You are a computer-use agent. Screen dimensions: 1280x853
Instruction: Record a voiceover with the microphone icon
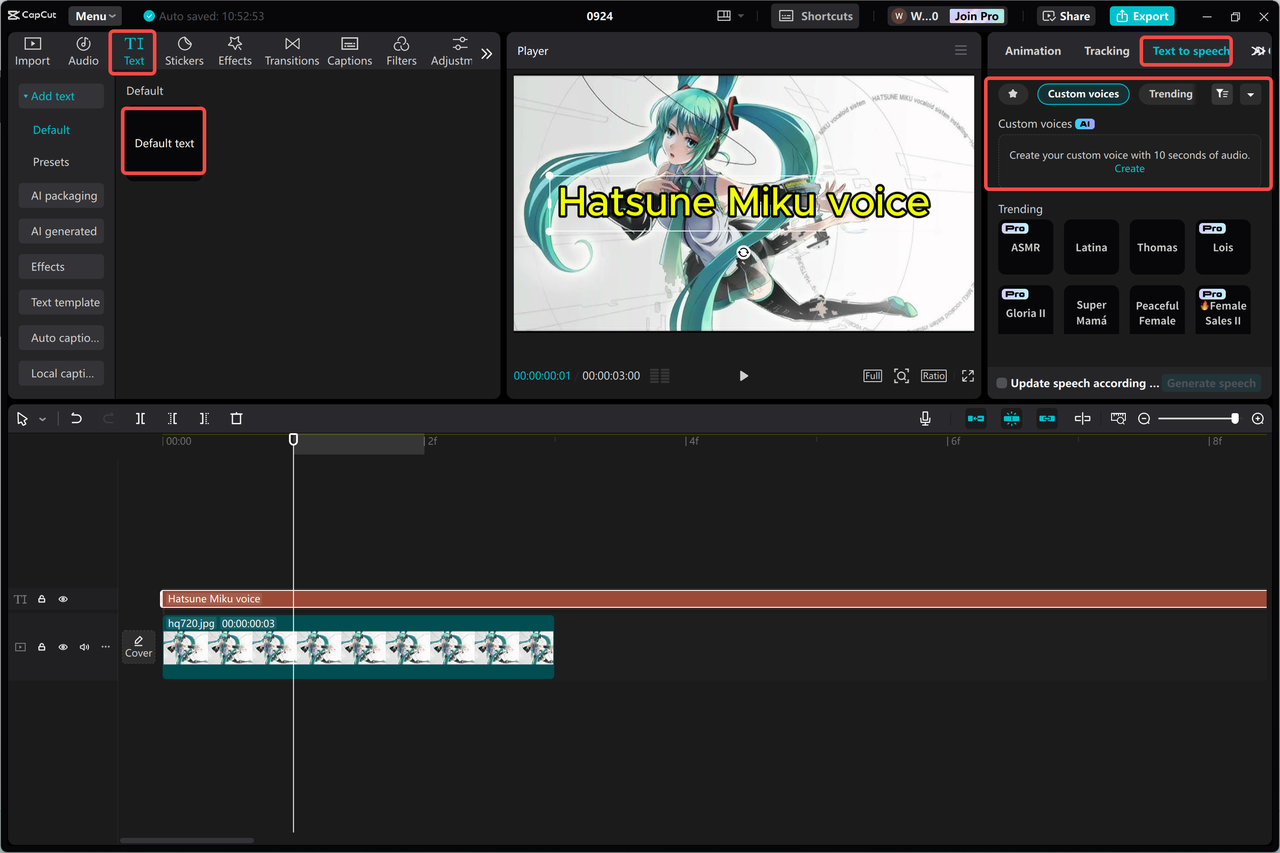pos(925,418)
